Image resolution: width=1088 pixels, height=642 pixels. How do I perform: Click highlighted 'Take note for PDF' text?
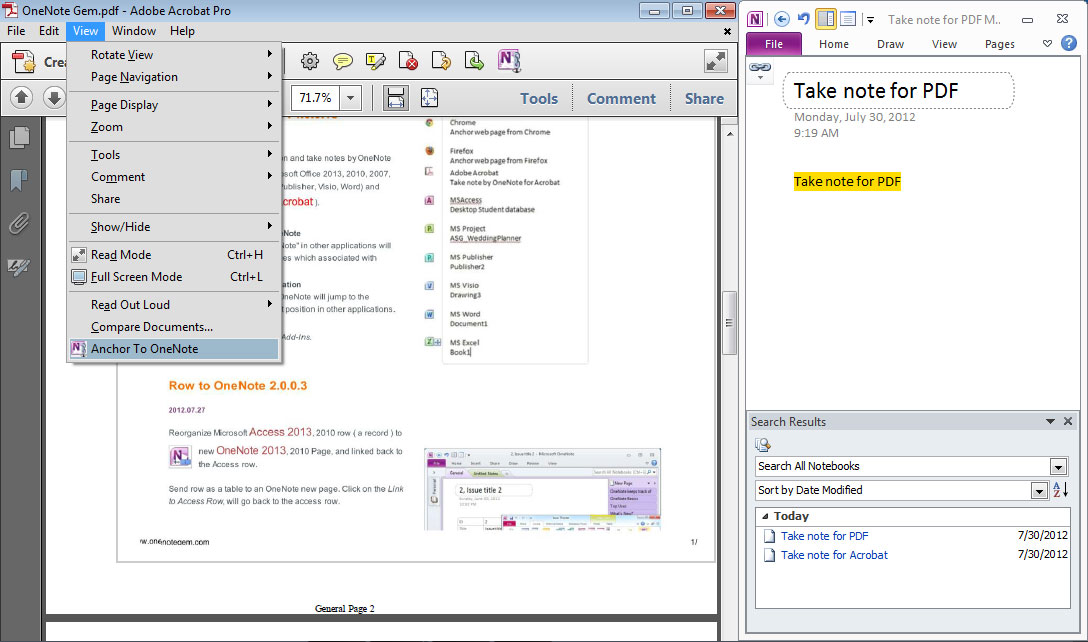click(847, 181)
